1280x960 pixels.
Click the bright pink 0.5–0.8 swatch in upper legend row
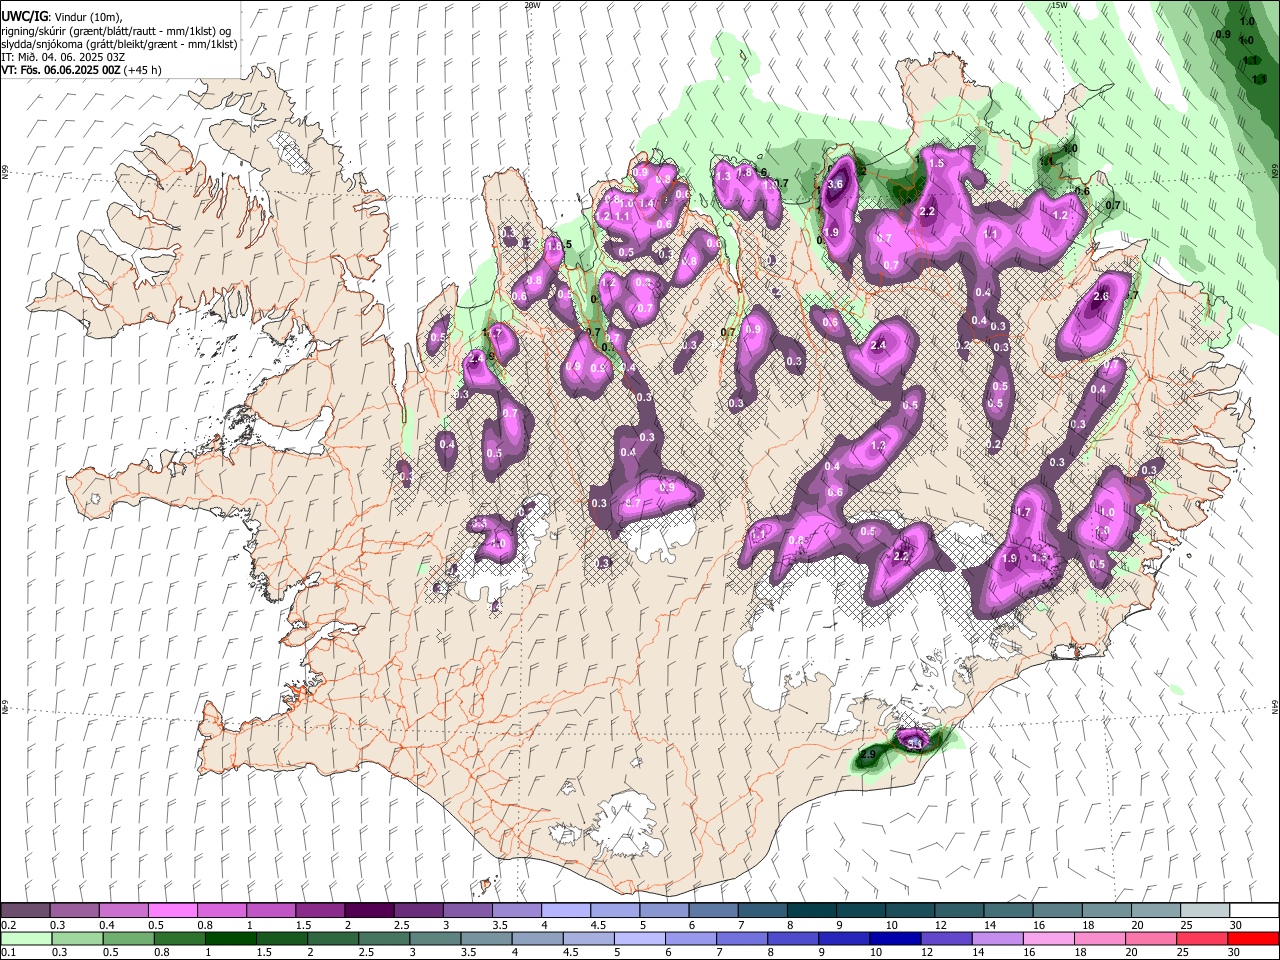[x=173, y=911]
